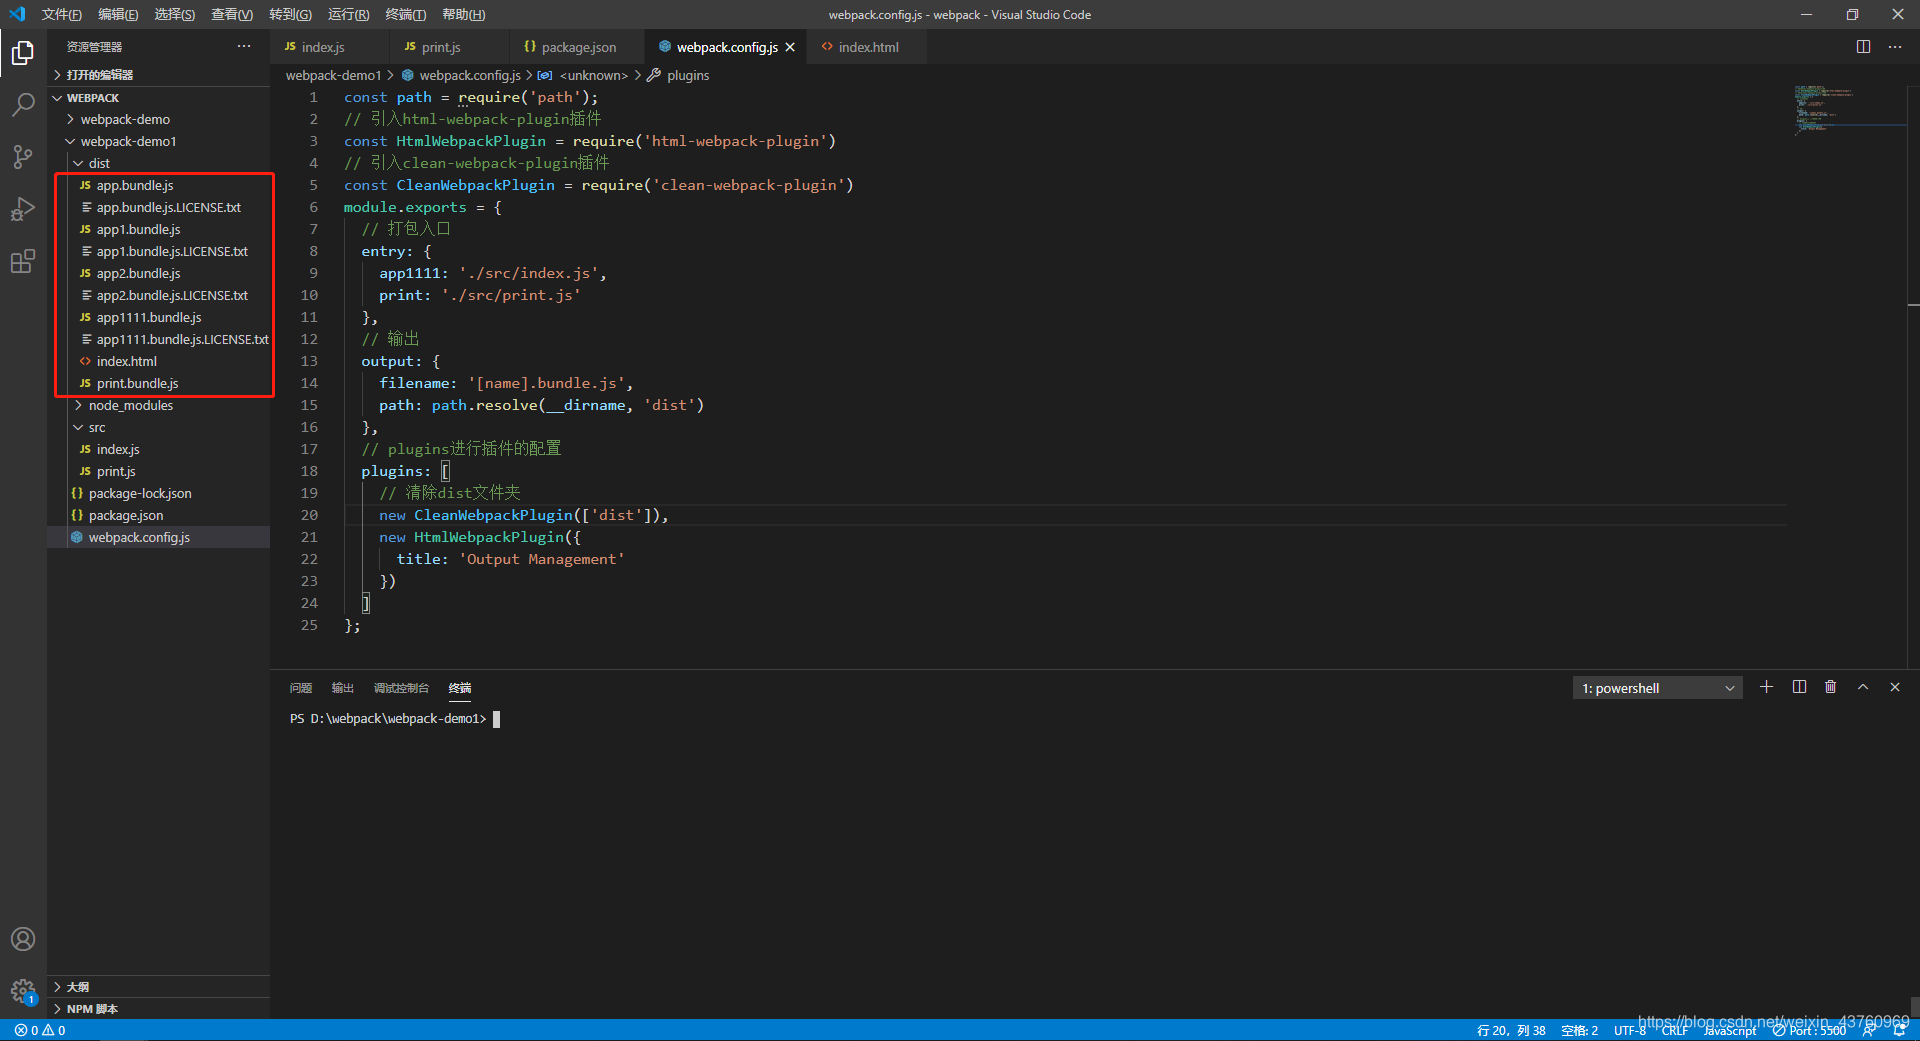Select app1111.bundle.js in the Explorer

(x=148, y=317)
